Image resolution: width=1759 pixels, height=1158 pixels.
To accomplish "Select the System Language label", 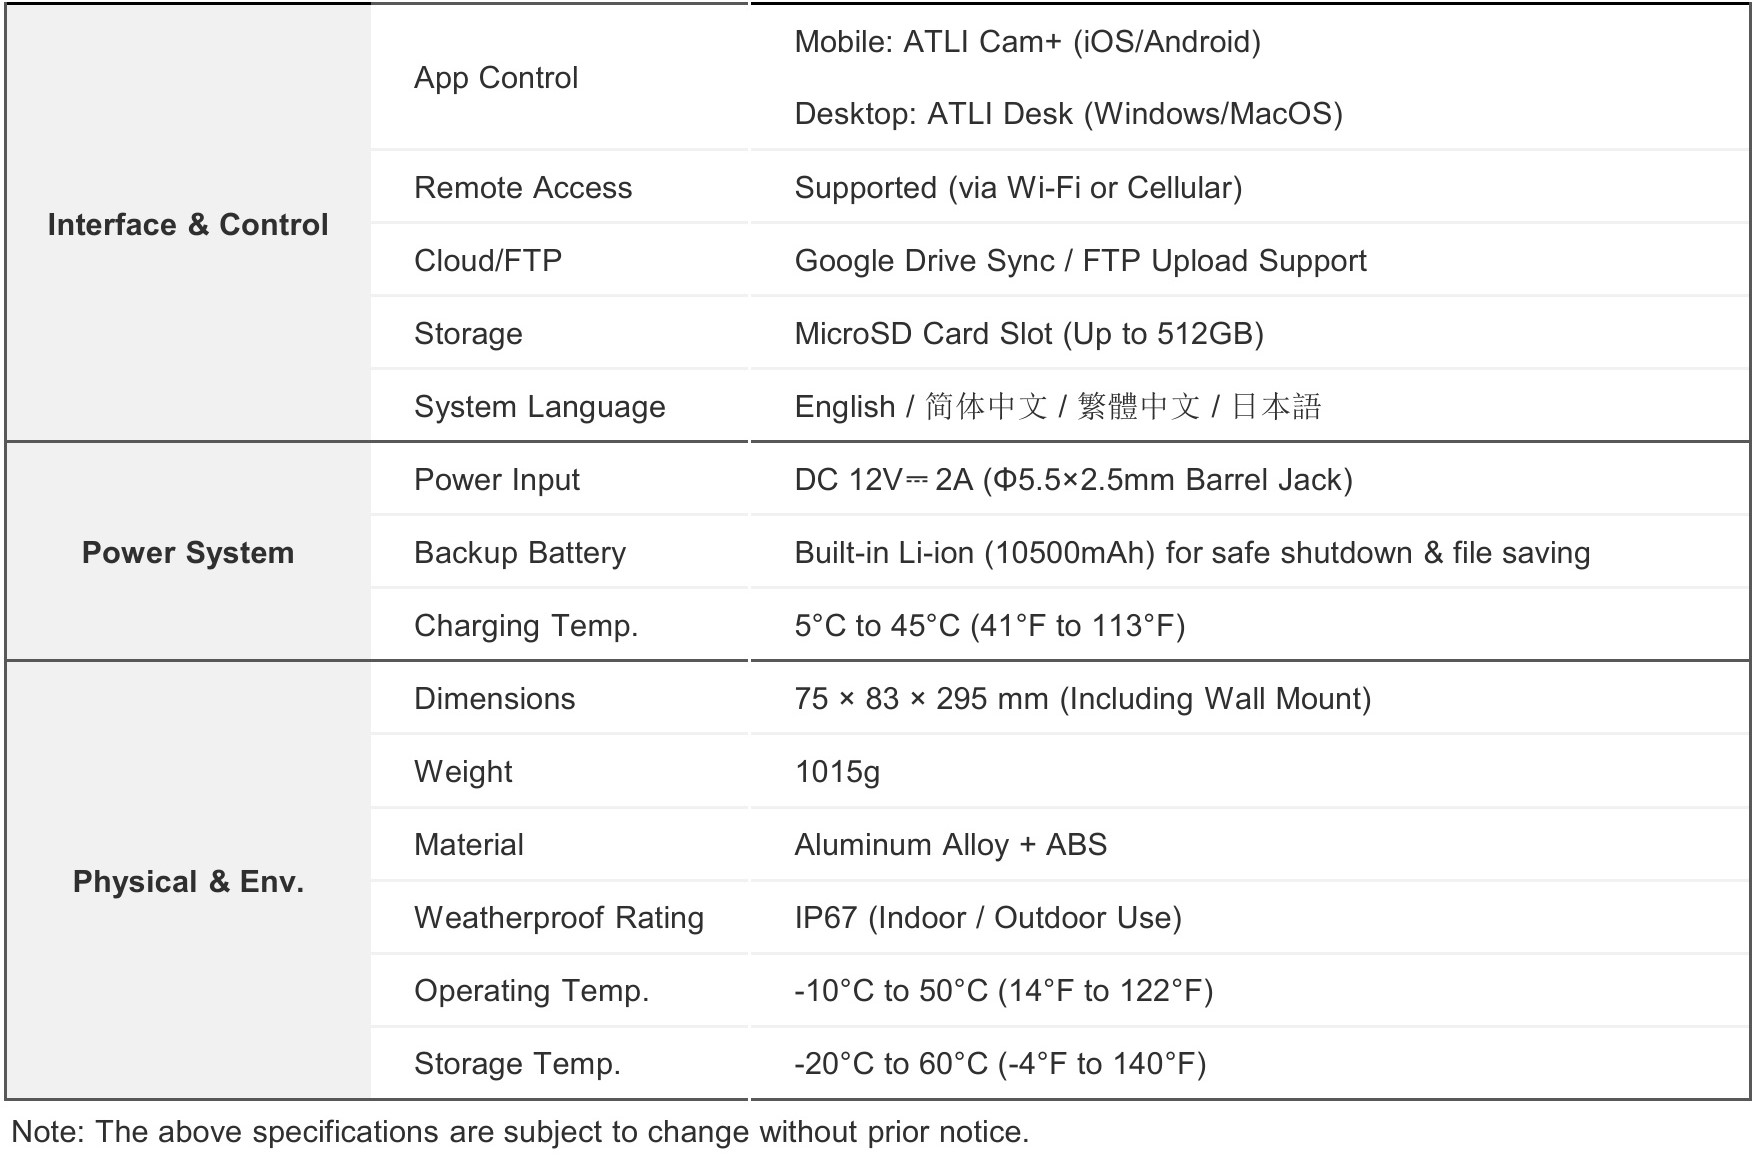I will [x=540, y=407].
